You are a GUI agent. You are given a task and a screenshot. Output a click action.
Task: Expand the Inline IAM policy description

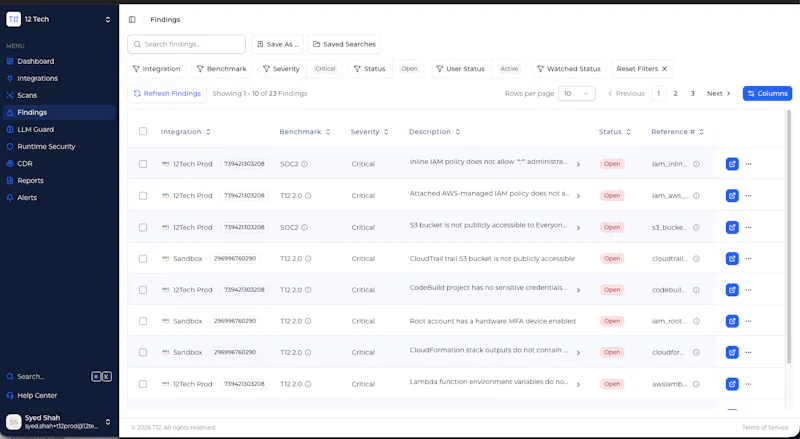578,164
